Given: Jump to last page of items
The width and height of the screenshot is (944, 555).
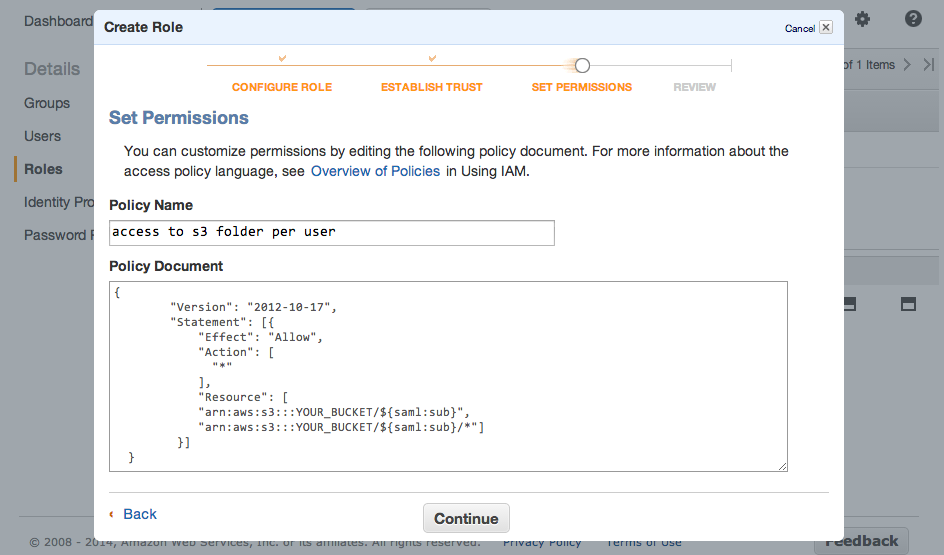Looking at the screenshot, I should pyautogui.click(x=929, y=65).
